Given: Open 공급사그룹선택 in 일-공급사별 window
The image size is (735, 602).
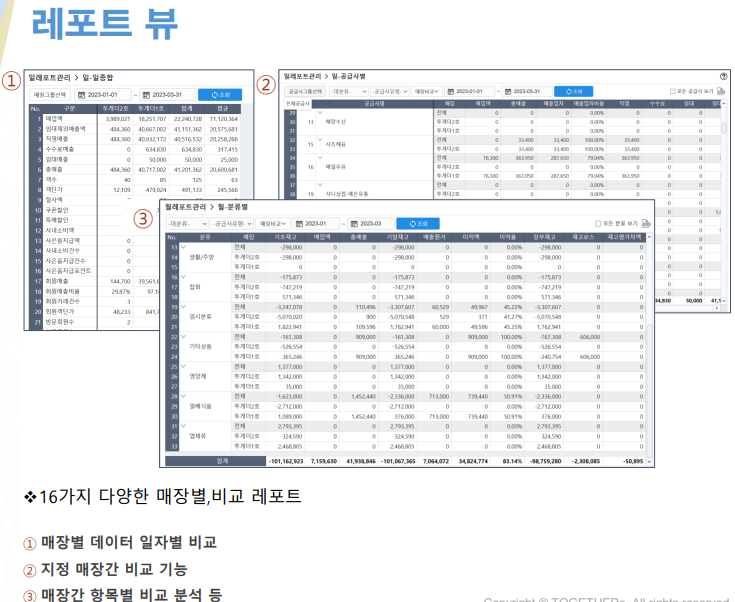Looking at the screenshot, I should (x=305, y=91).
